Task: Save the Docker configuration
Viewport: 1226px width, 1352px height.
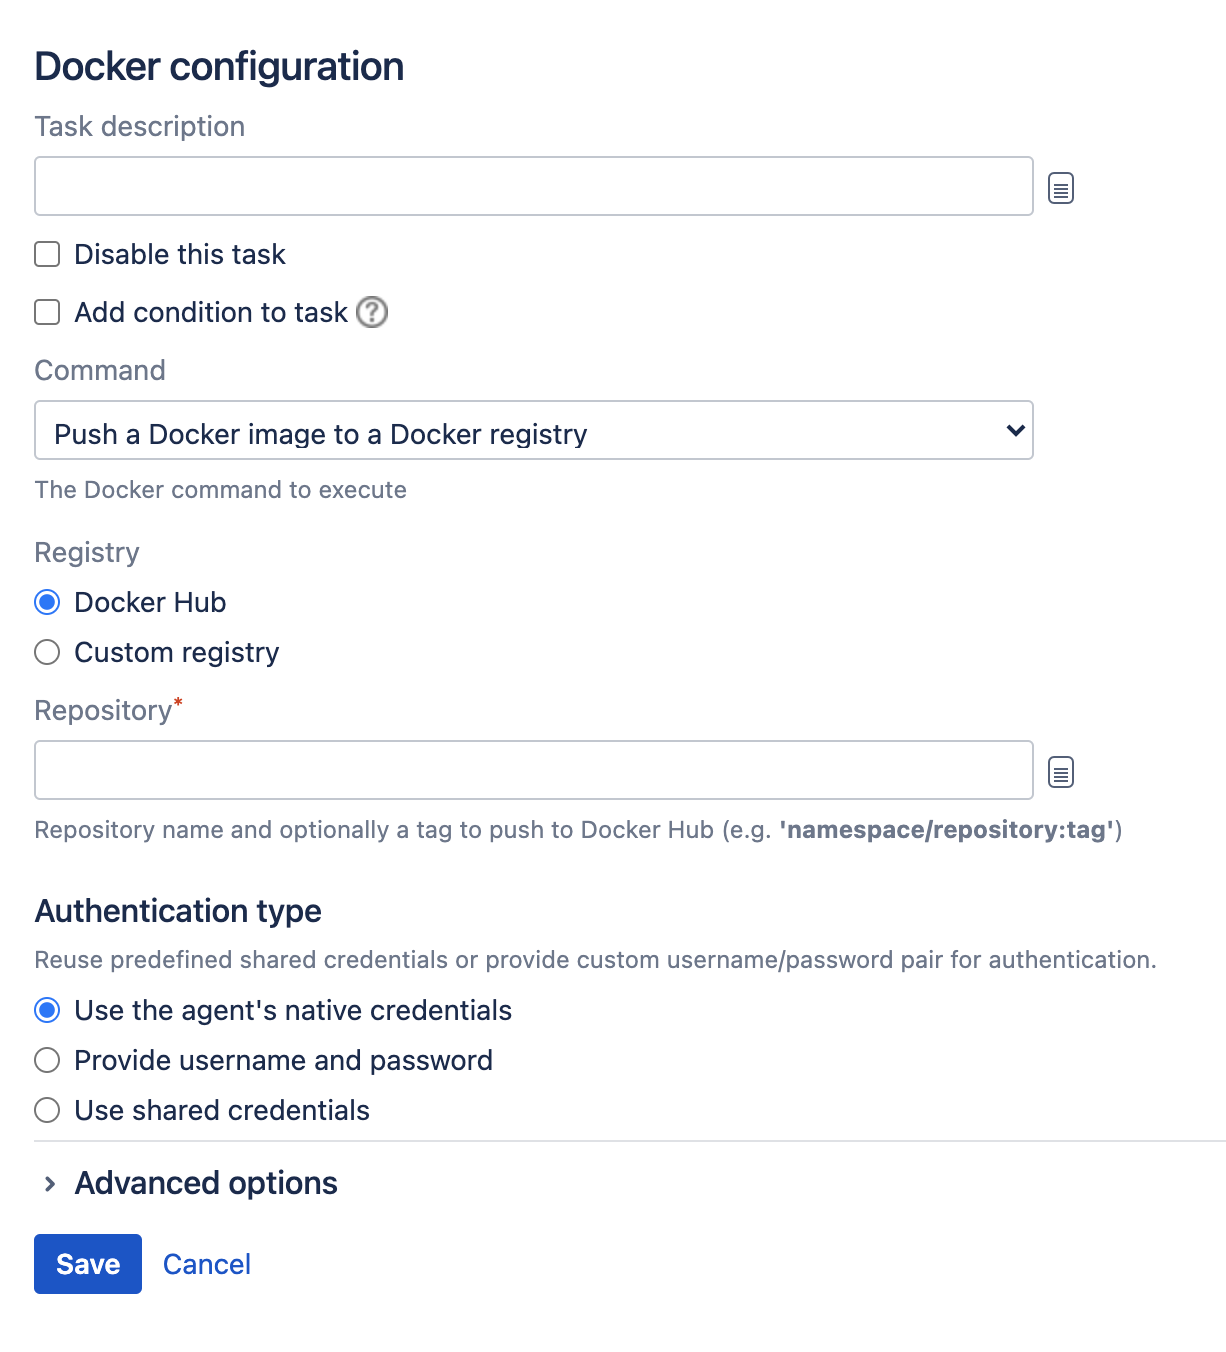Action: [87, 1264]
